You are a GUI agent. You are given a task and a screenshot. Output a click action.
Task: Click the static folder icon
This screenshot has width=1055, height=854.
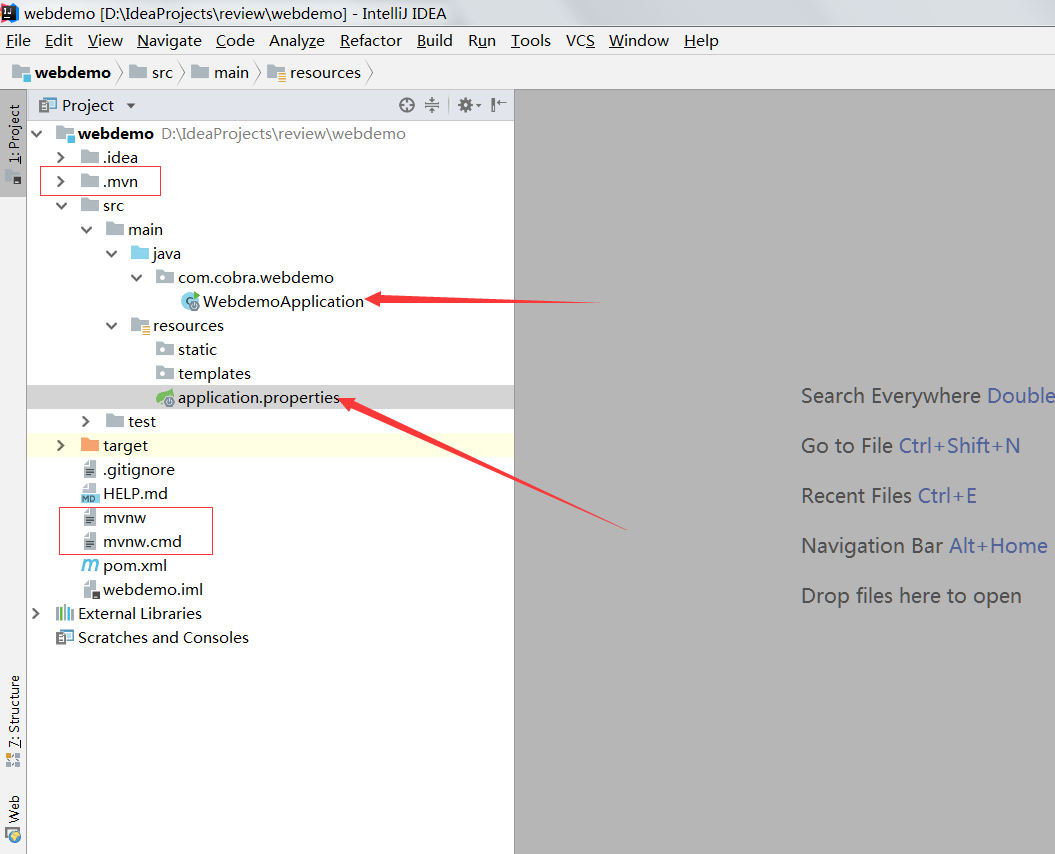tap(165, 349)
